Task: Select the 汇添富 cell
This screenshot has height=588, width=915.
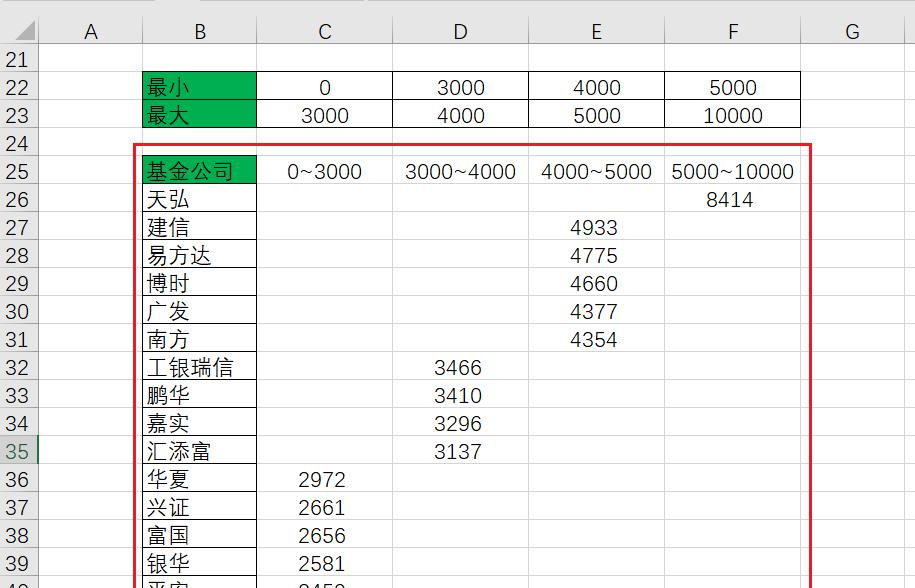Action: [200, 450]
